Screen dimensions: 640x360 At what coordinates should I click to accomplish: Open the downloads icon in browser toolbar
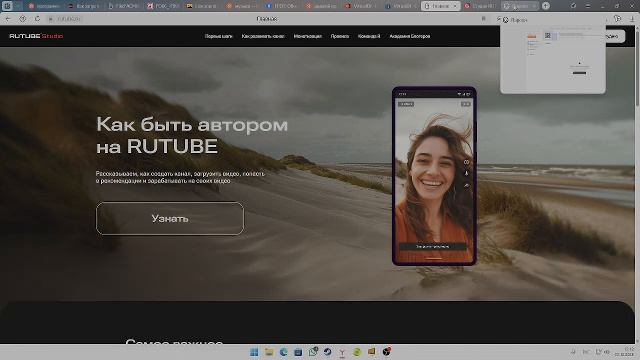[631, 19]
